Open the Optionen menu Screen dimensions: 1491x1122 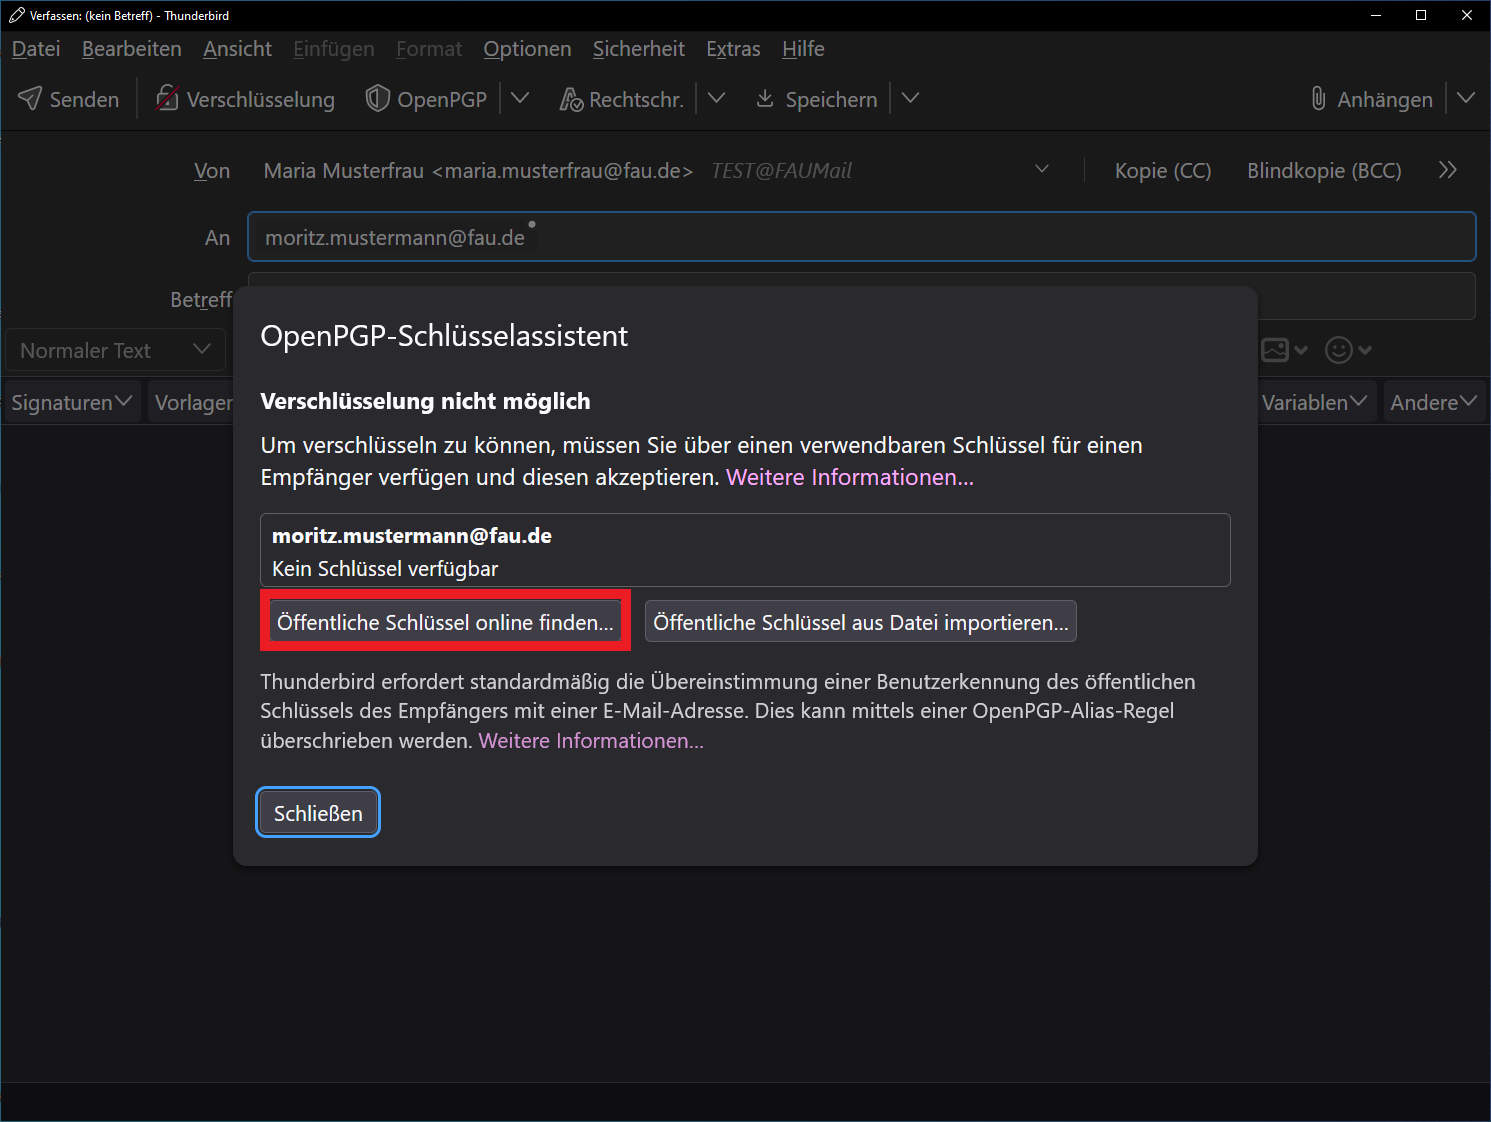click(x=527, y=49)
